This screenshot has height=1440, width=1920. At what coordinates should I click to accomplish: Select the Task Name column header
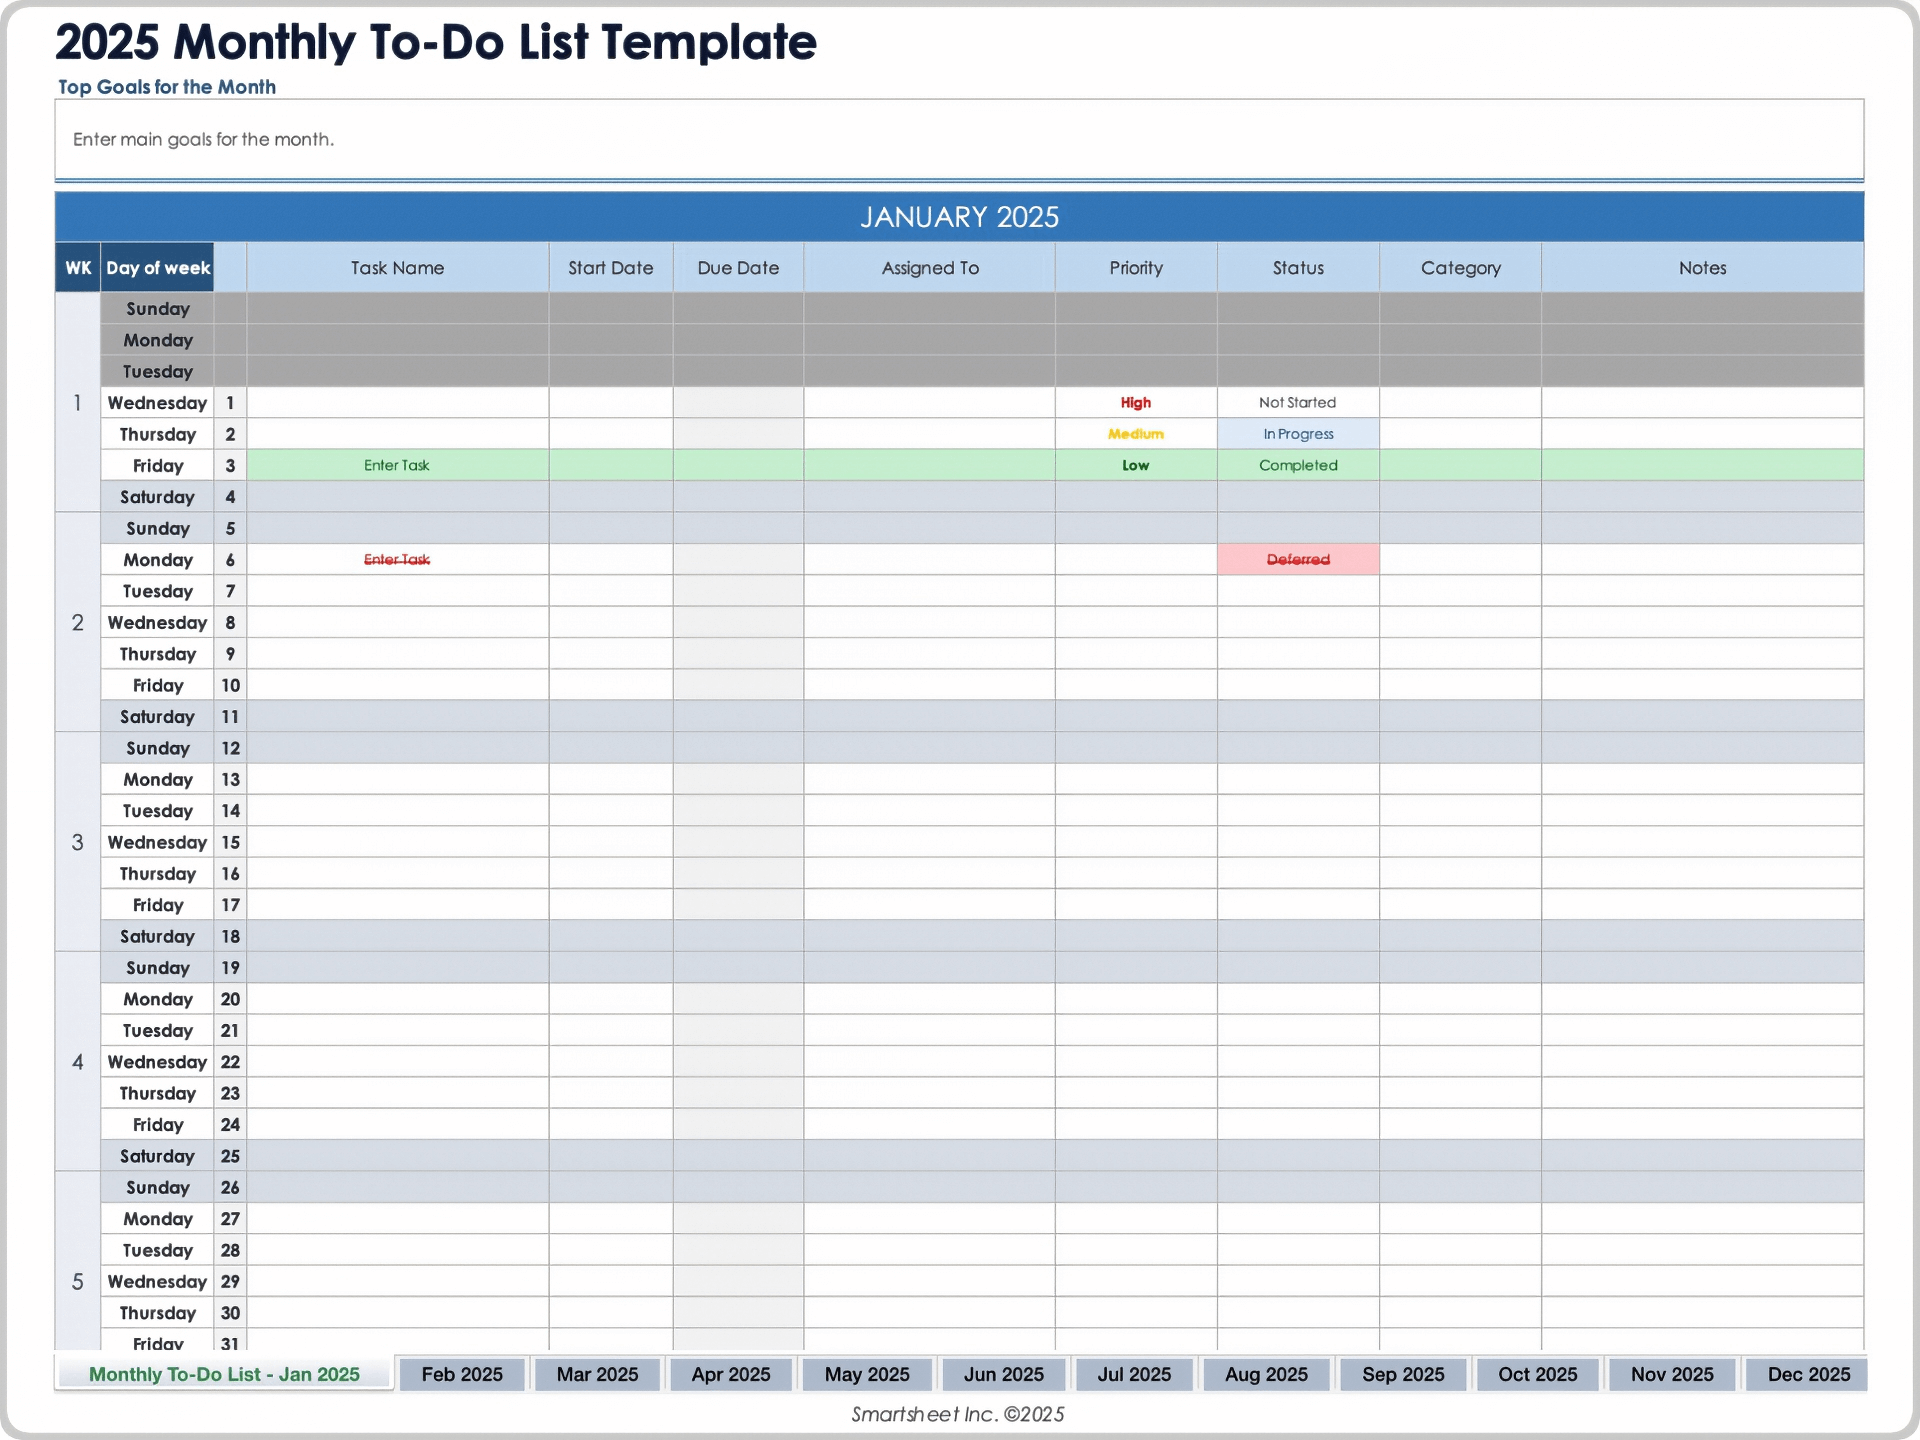click(396, 267)
